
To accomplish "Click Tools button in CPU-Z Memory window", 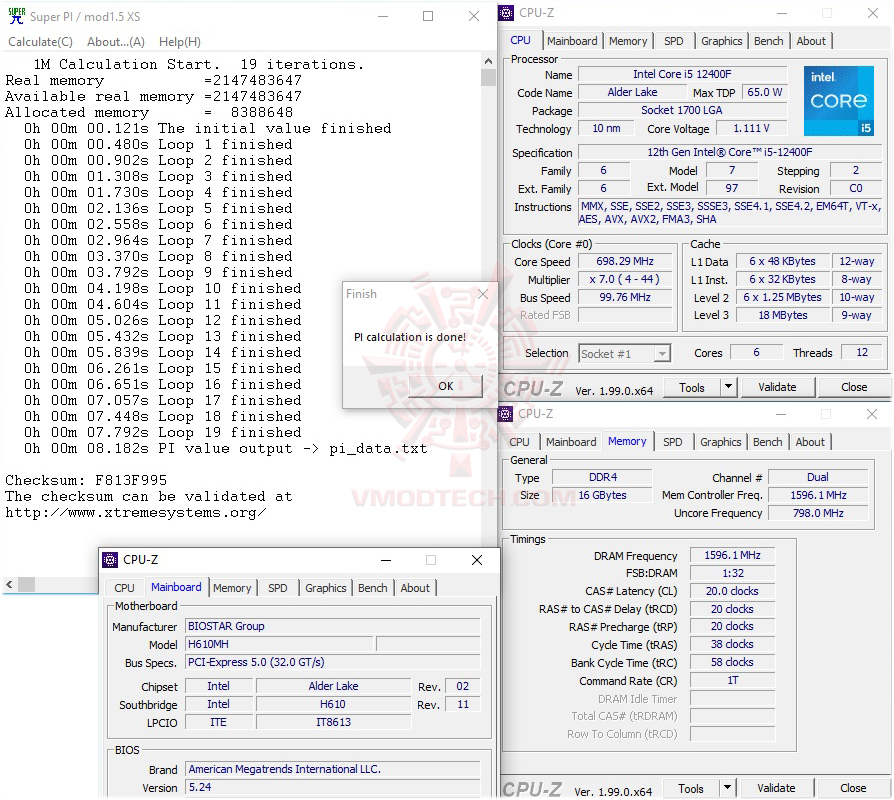I will pos(690,789).
